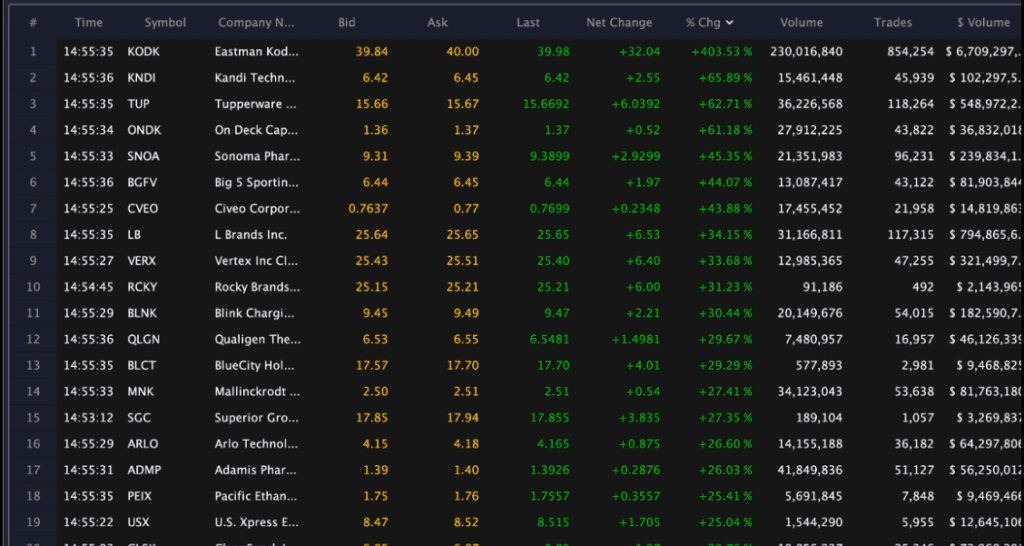Click the QLGN net change +1.4981

tap(636, 339)
